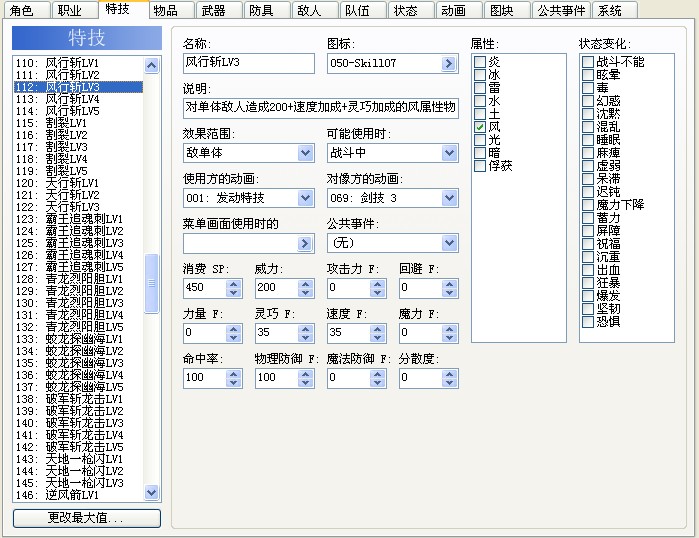Select skill 128: 青龙烈阳胆LV1
This screenshot has width=699, height=538.
[78, 279]
